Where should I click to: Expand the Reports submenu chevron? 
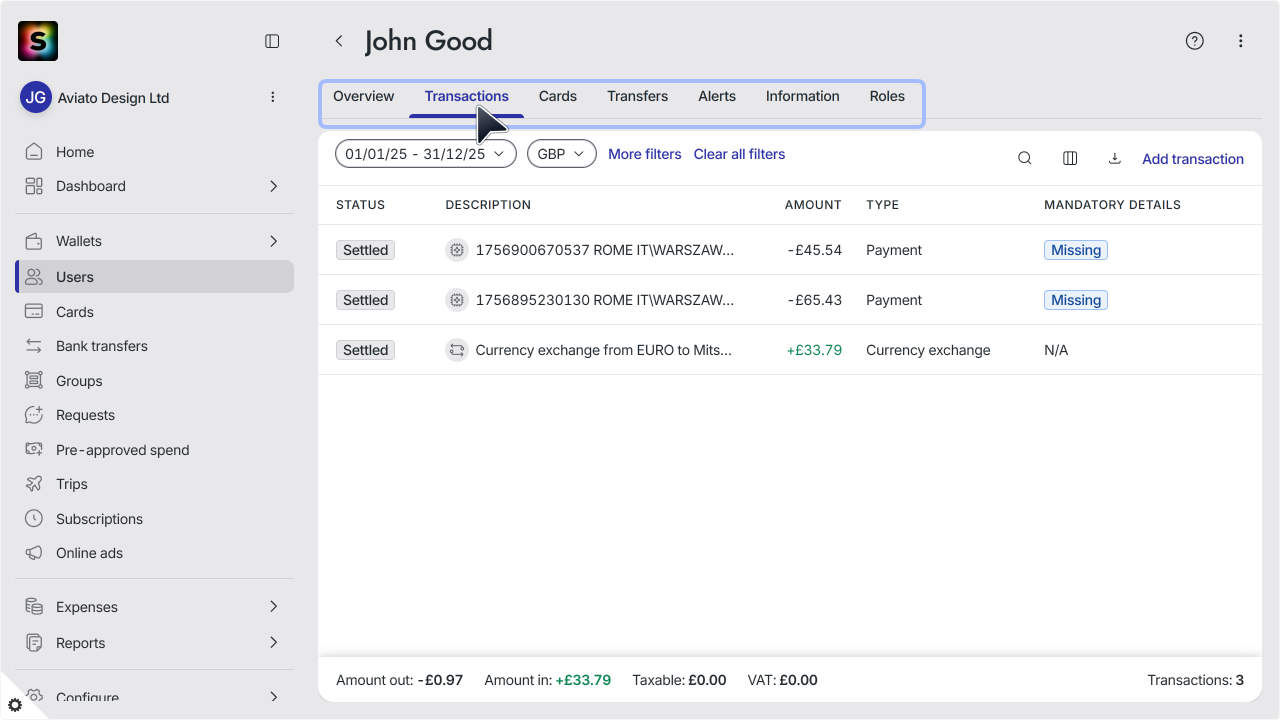pos(273,643)
